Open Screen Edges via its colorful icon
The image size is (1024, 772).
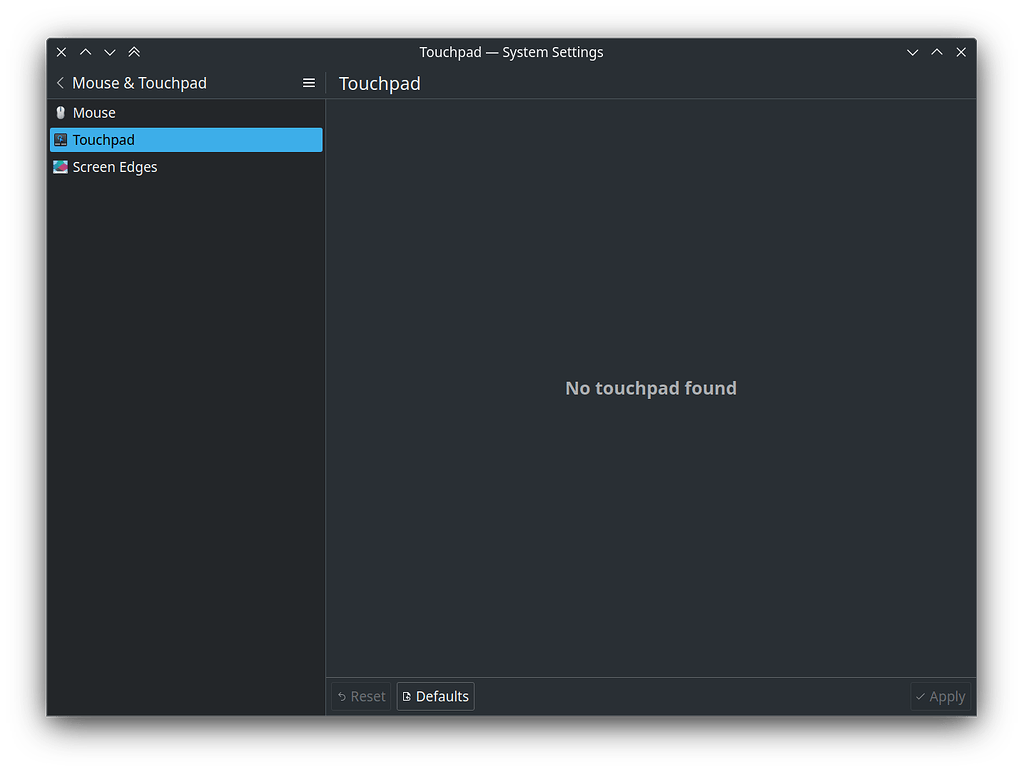(61, 166)
